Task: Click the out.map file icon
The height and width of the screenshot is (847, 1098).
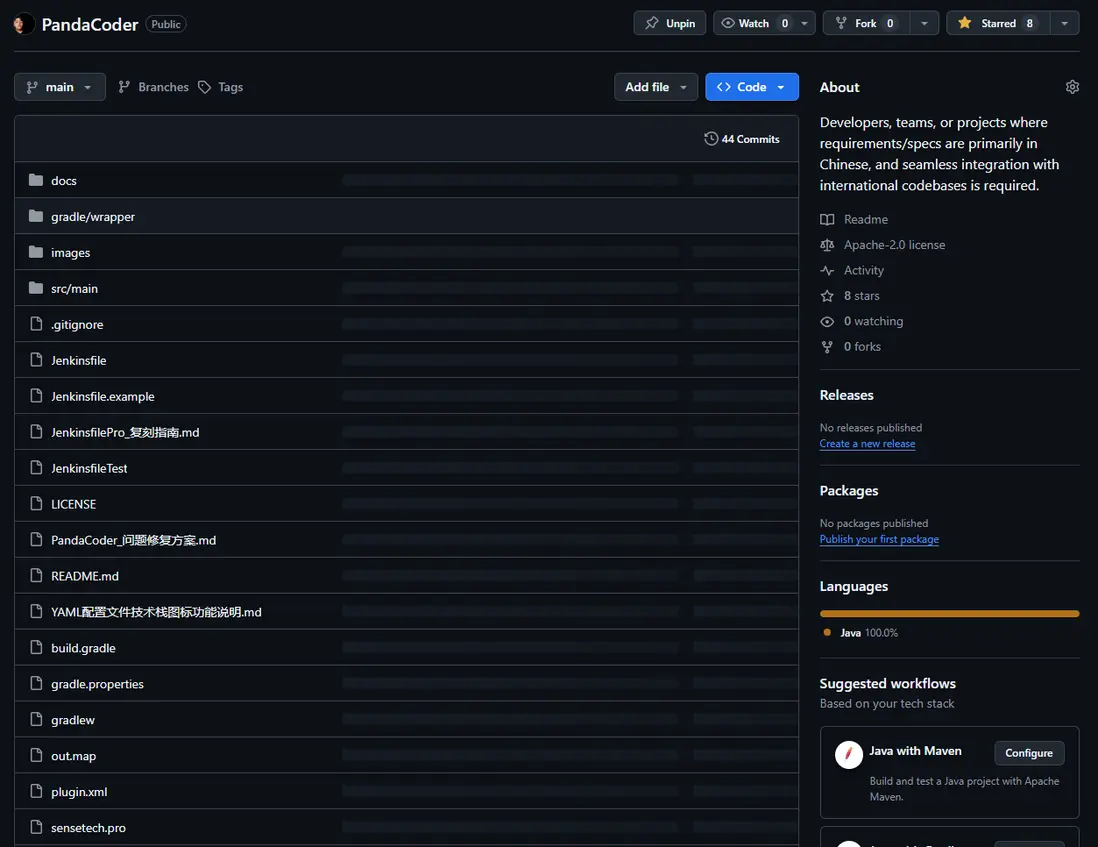Action: click(36, 755)
